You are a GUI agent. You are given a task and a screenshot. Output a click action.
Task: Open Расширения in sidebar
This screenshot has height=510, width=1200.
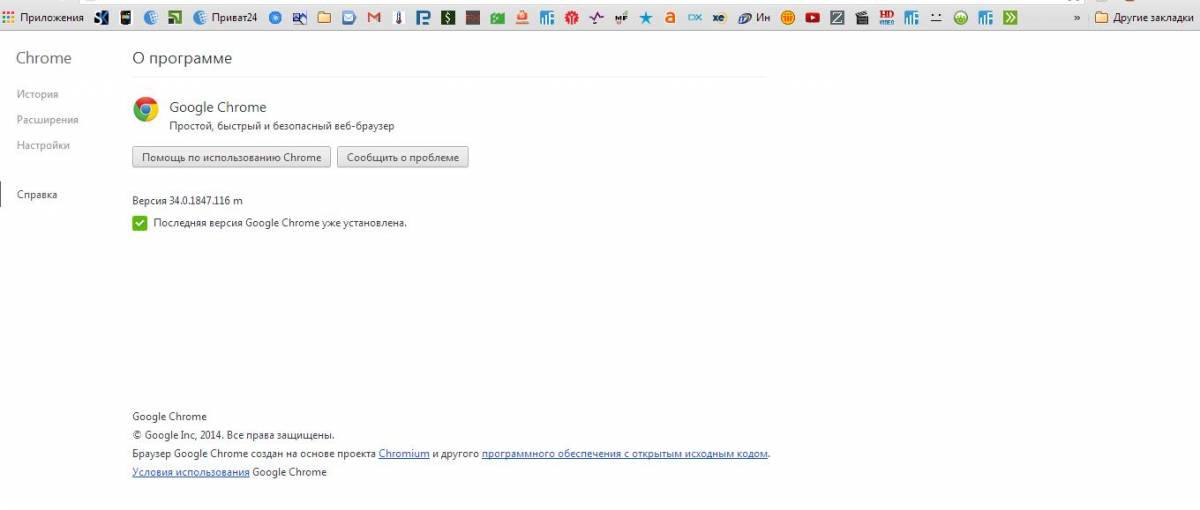click(47, 119)
